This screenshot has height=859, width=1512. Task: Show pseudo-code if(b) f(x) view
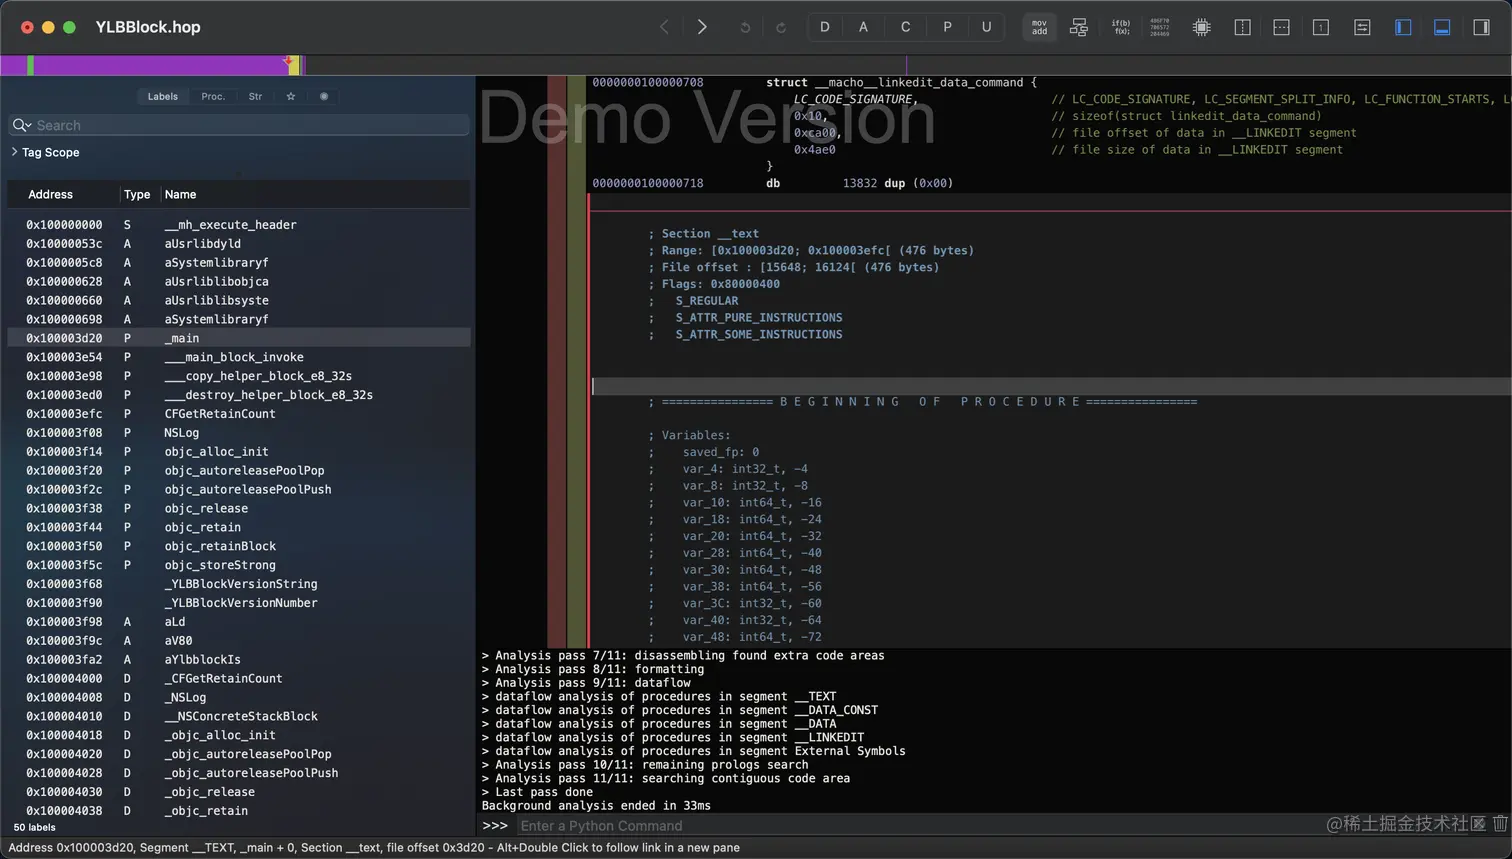tap(1121, 27)
